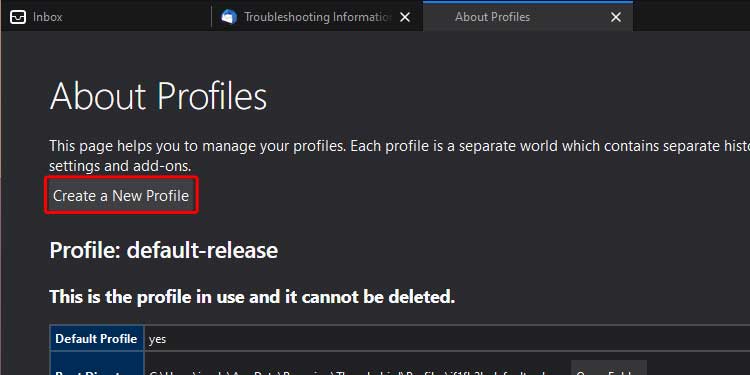Close the Troubleshooting Information tab

point(405,17)
